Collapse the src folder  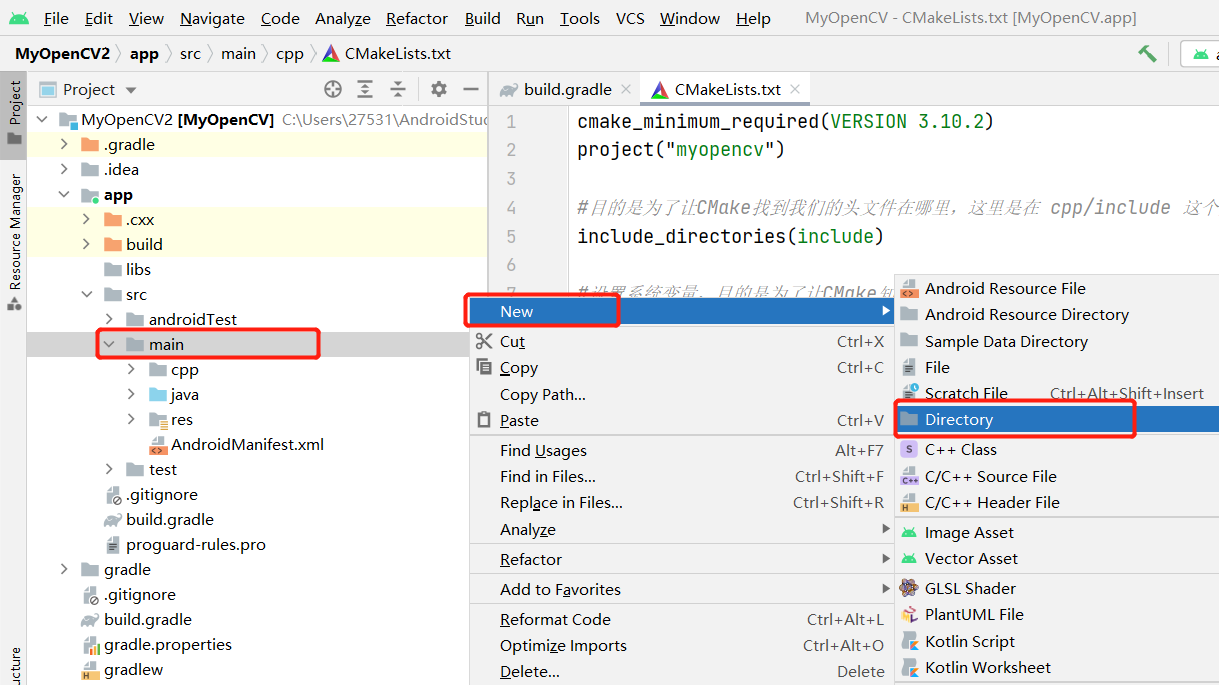tap(86, 294)
